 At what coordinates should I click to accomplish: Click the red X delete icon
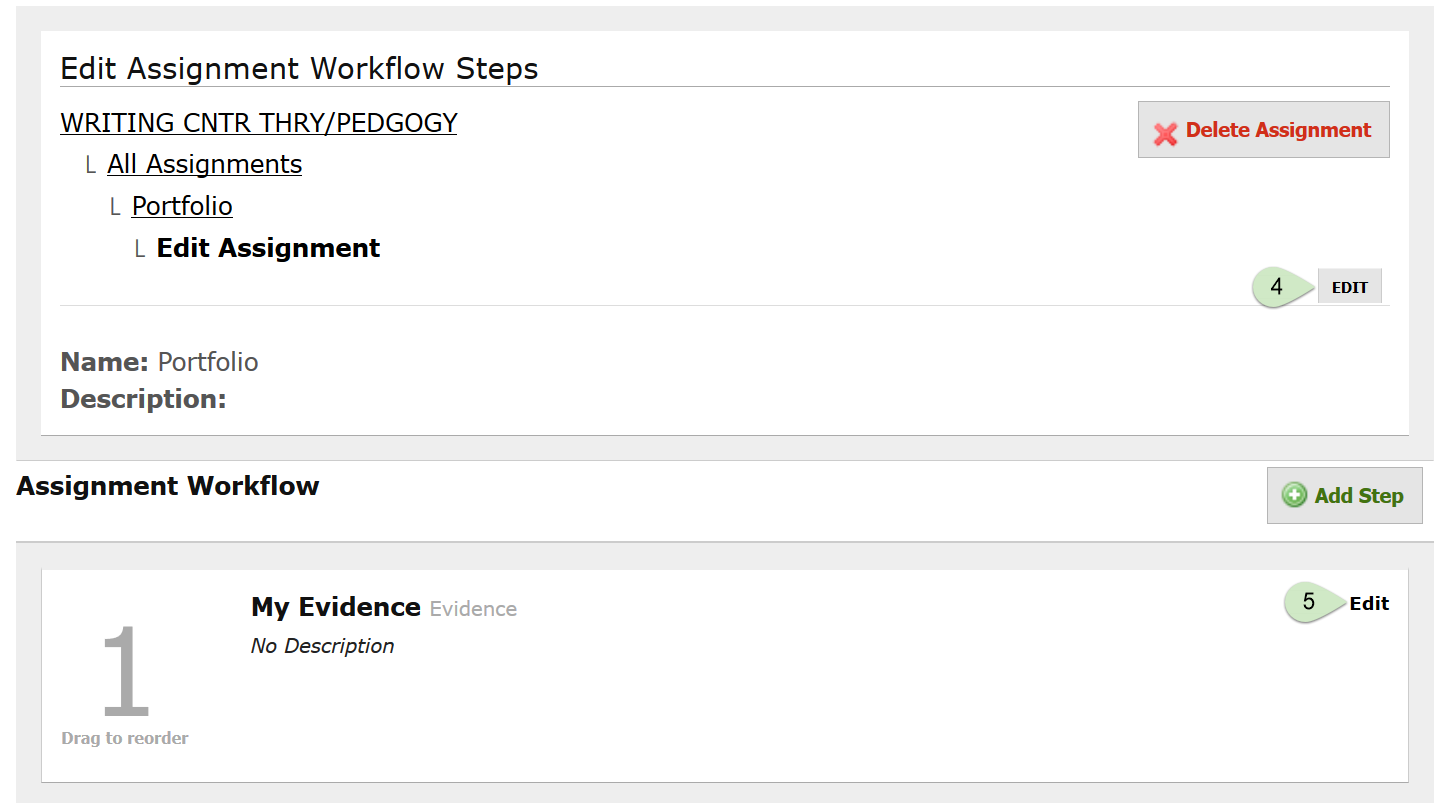[1165, 134]
